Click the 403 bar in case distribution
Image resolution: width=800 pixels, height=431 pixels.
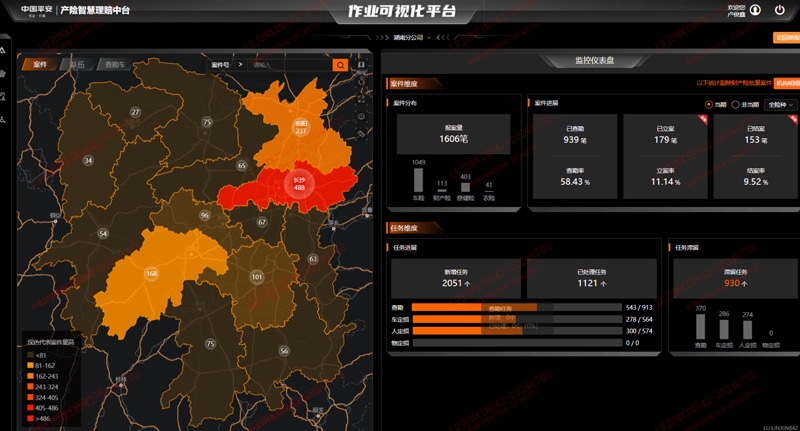point(465,187)
